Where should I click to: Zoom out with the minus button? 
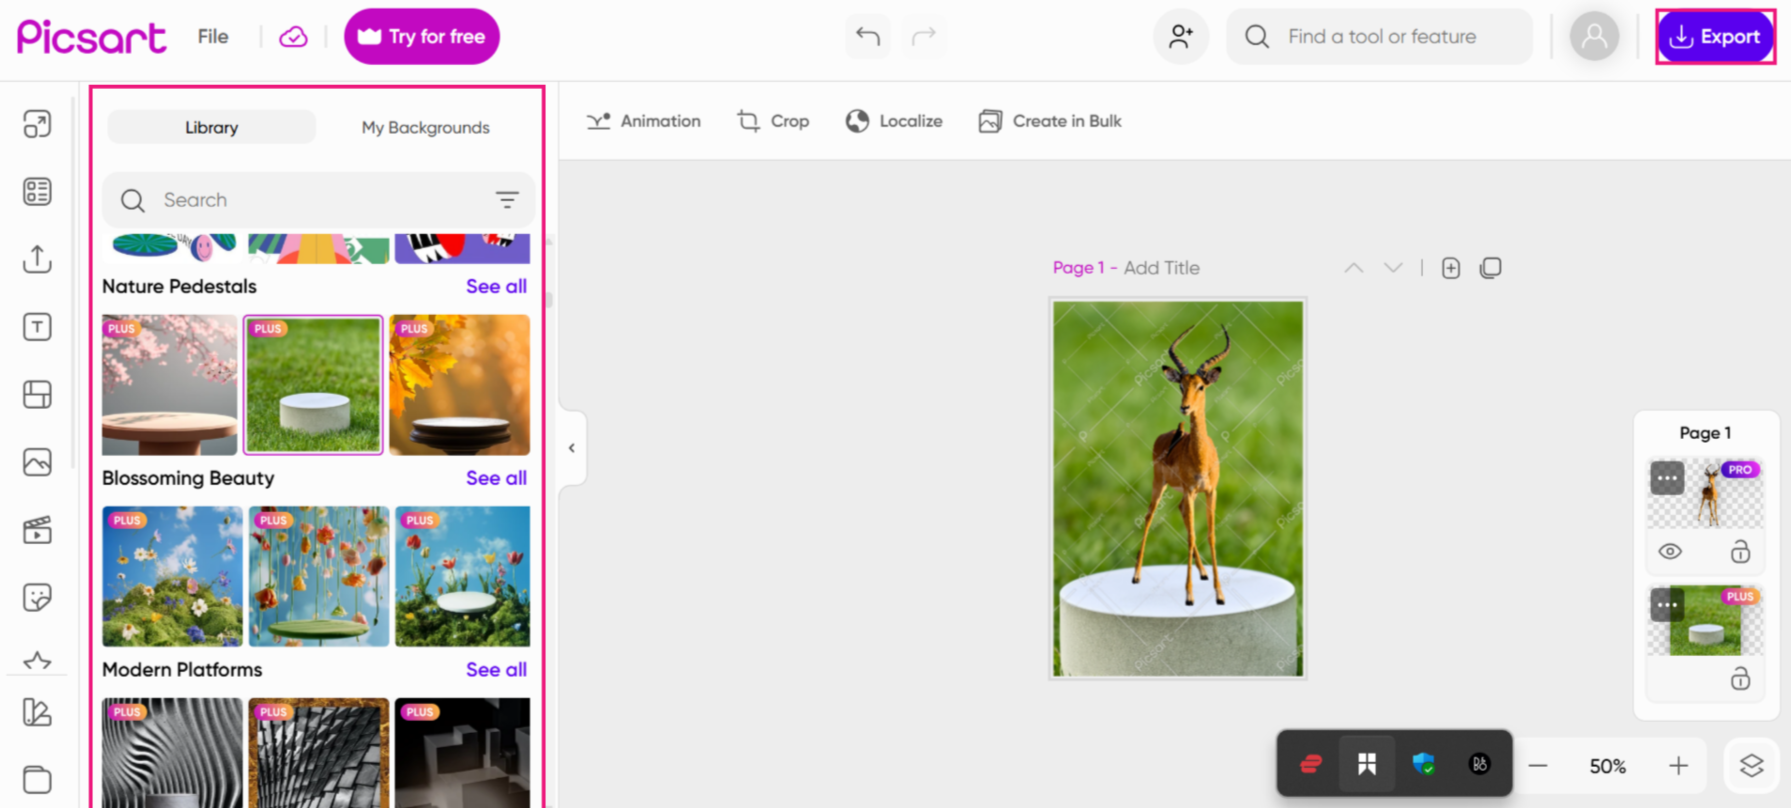(1538, 766)
